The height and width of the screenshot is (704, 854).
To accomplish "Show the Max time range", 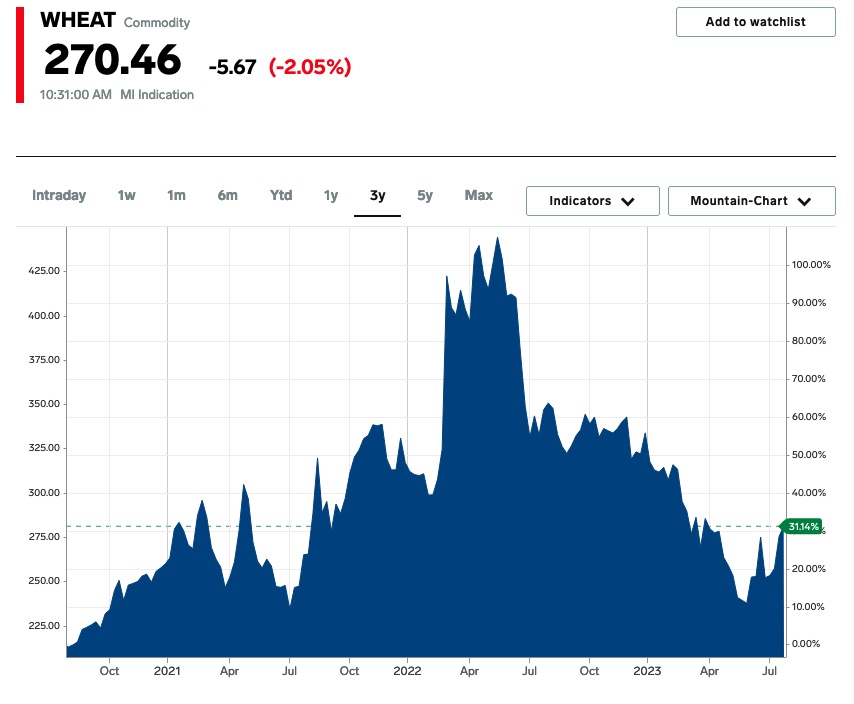I will point(479,195).
